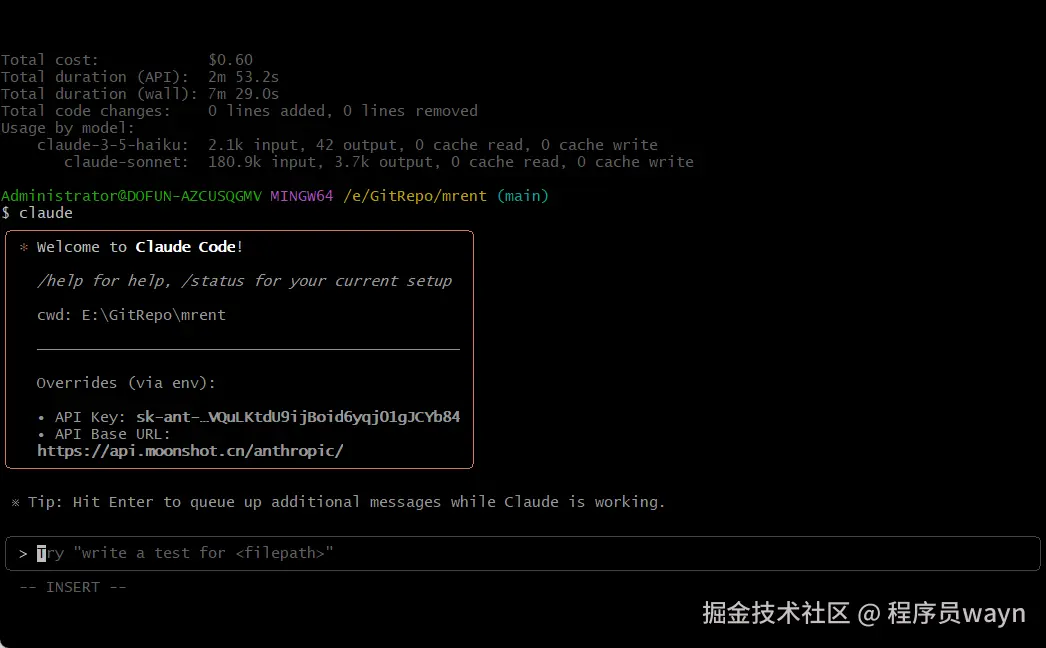Click the Claude Code prompt input field
The image size is (1046, 648).
coord(522,553)
